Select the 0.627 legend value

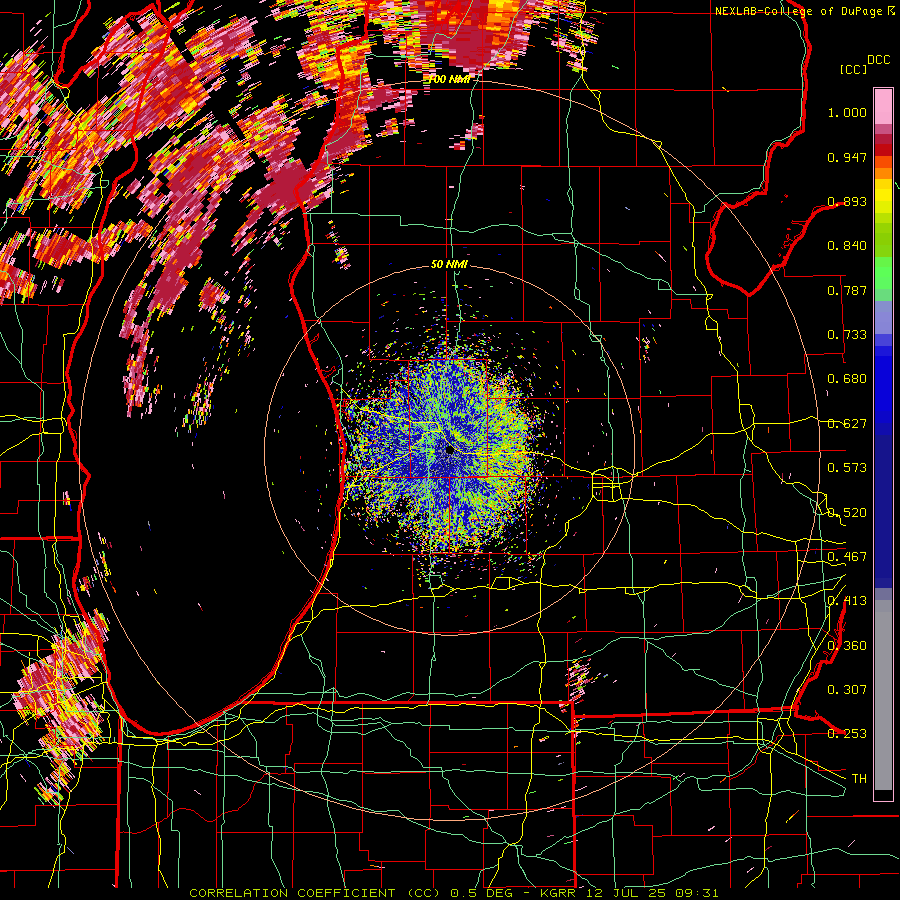tap(847, 424)
